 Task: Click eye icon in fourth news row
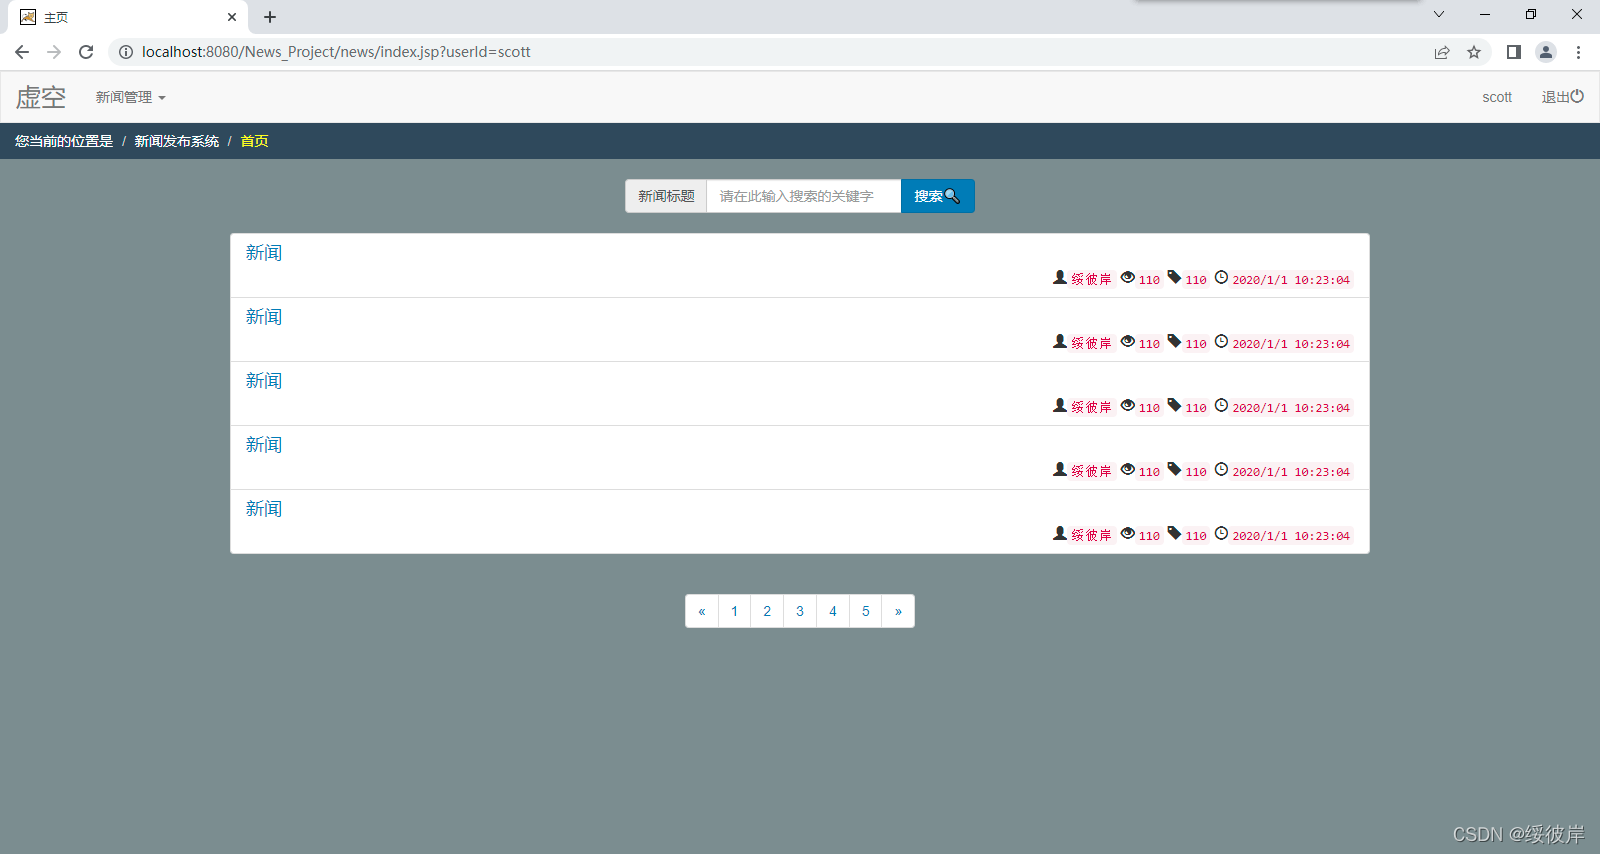coord(1128,469)
